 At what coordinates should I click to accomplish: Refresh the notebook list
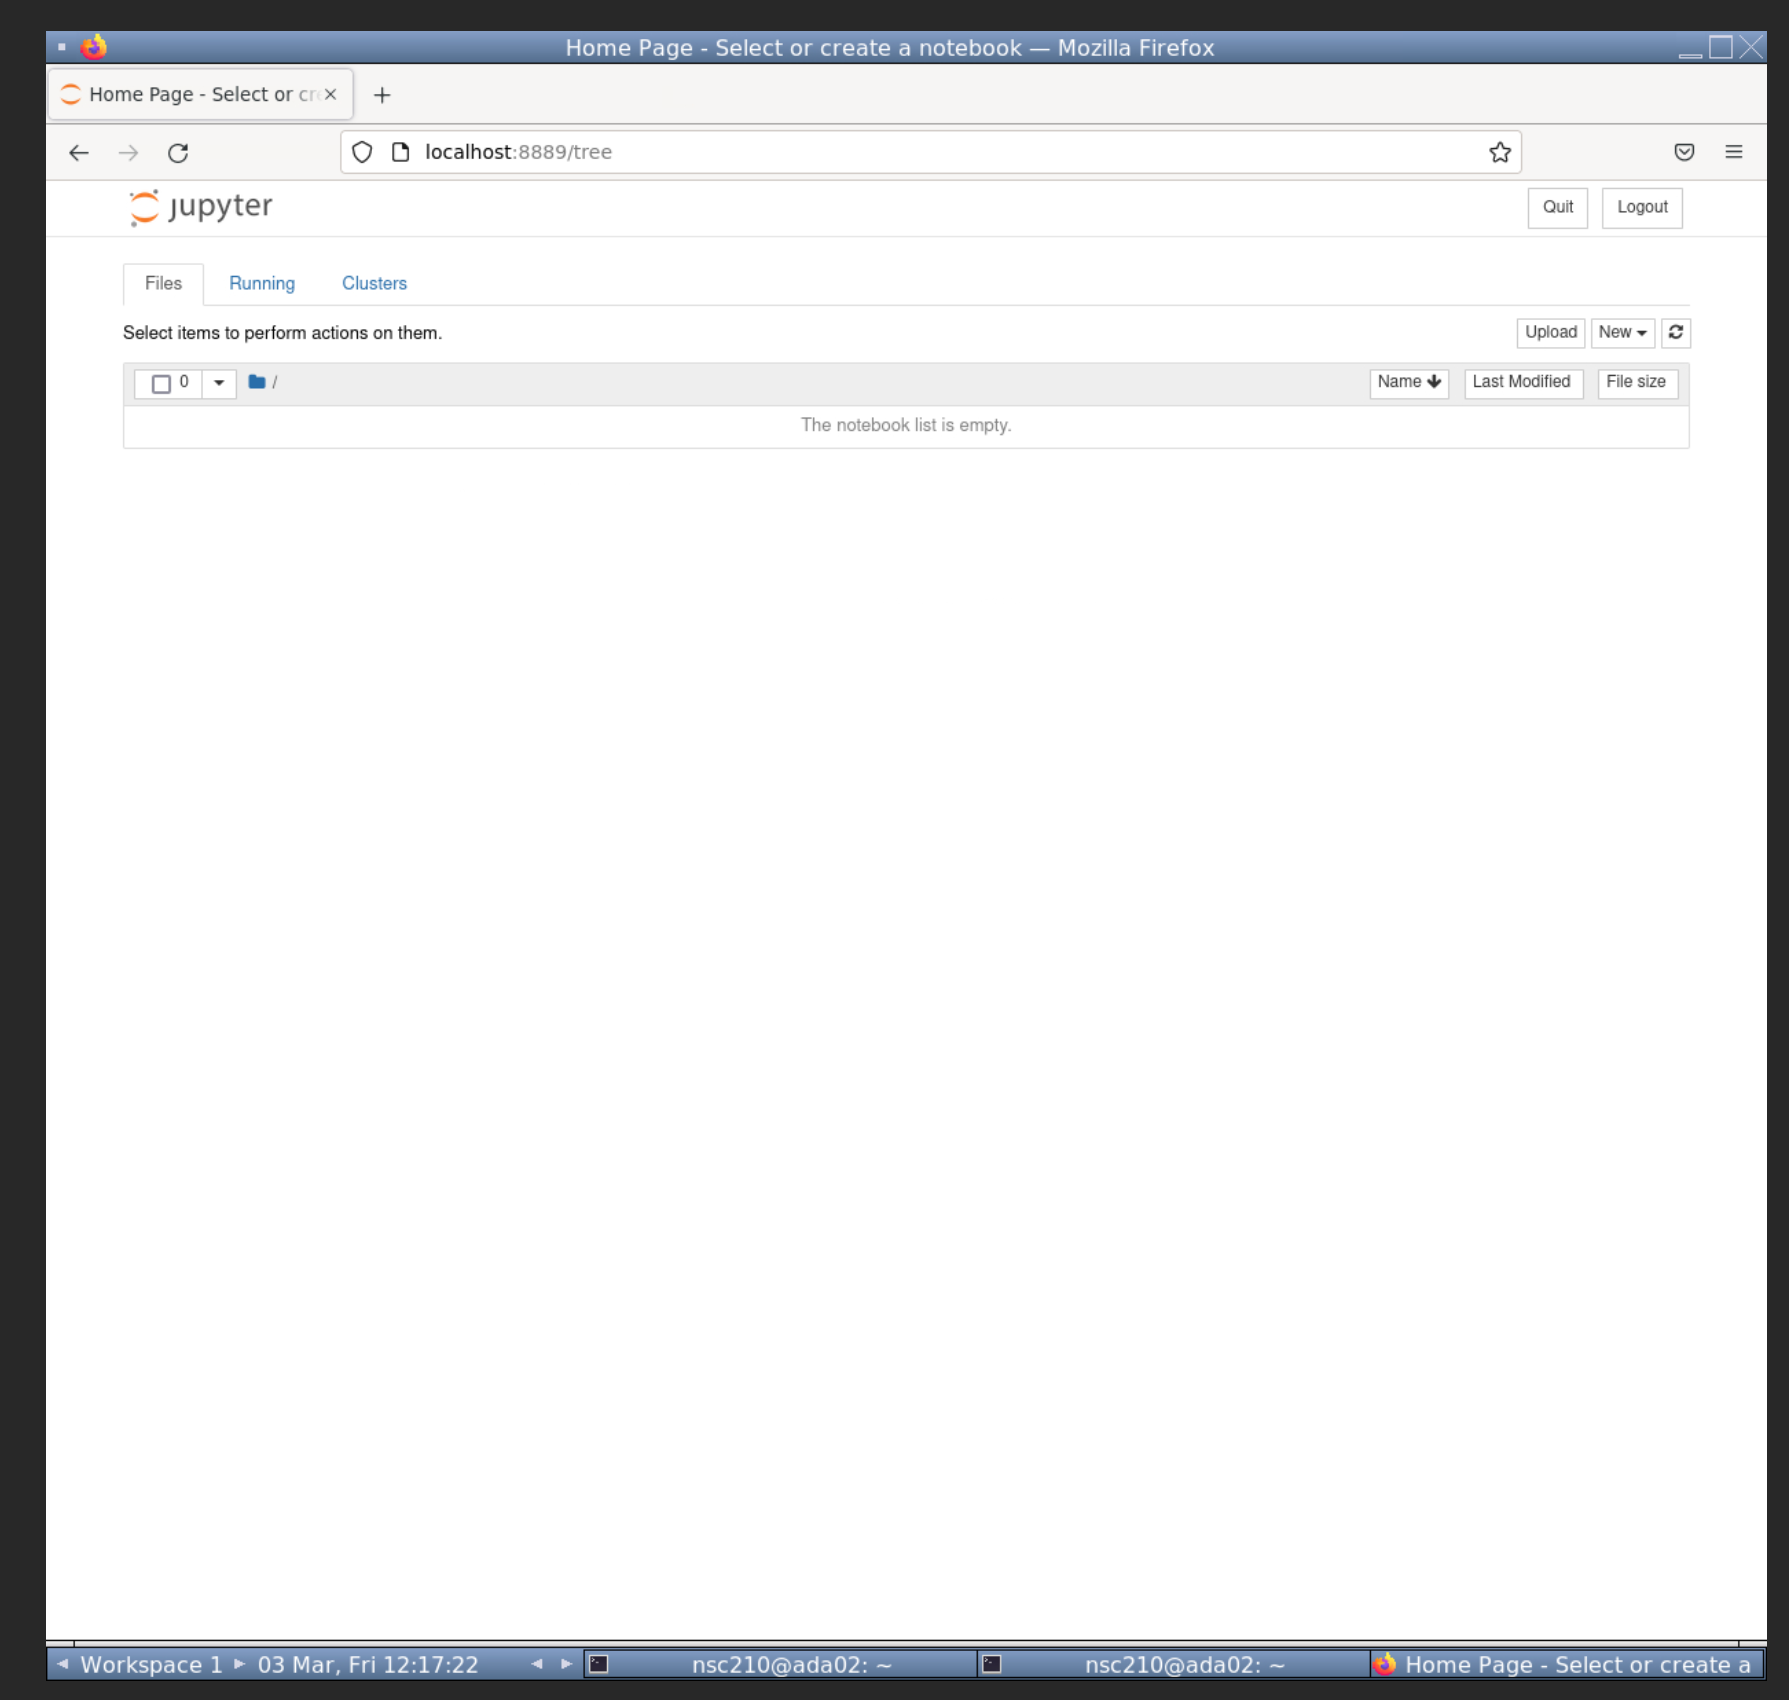[1676, 332]
